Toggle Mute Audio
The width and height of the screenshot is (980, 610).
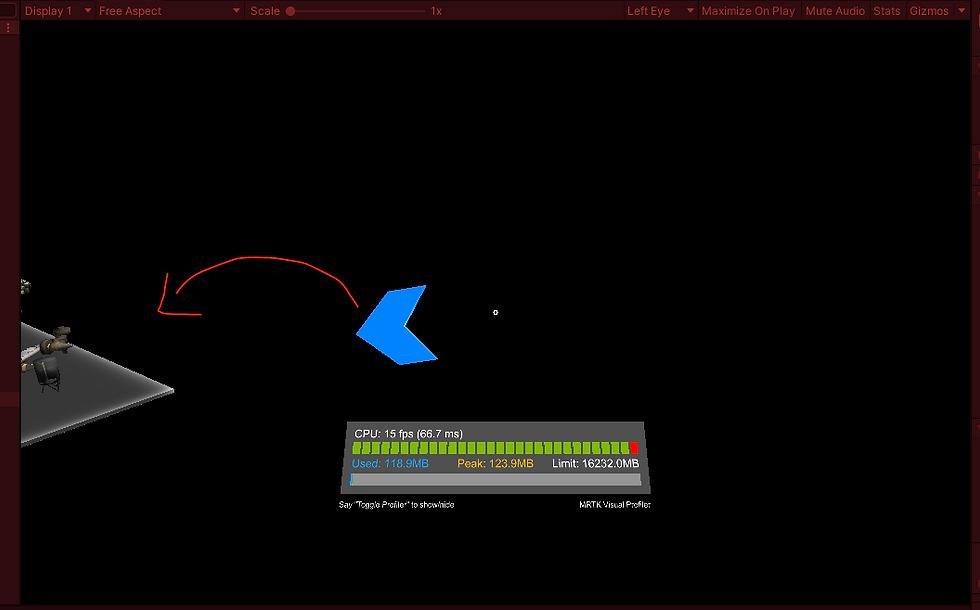(x=835, y=11)
